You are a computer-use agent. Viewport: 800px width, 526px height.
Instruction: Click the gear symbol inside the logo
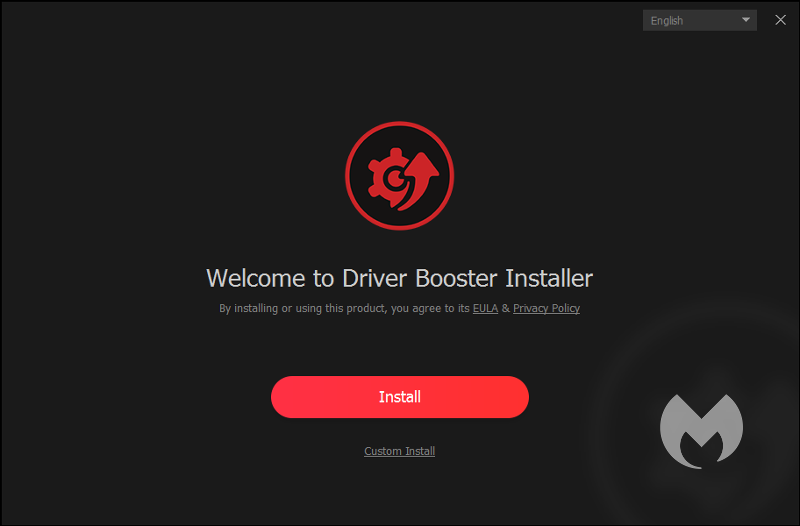[x=386, y=180]
